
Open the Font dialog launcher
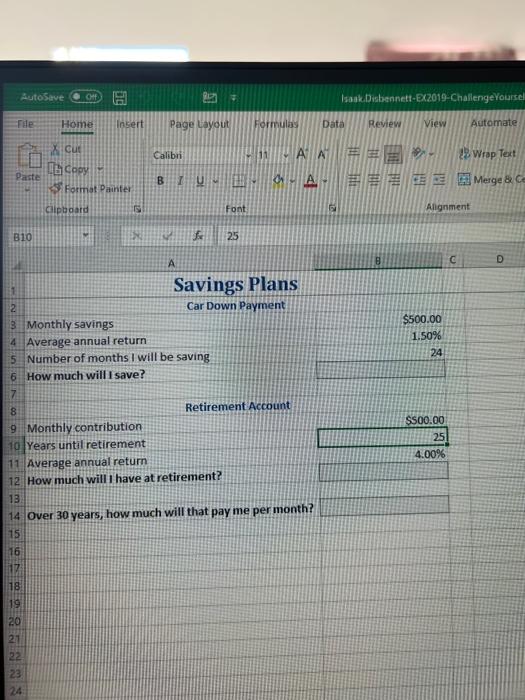pyautogui.click(x=332, y=208)
